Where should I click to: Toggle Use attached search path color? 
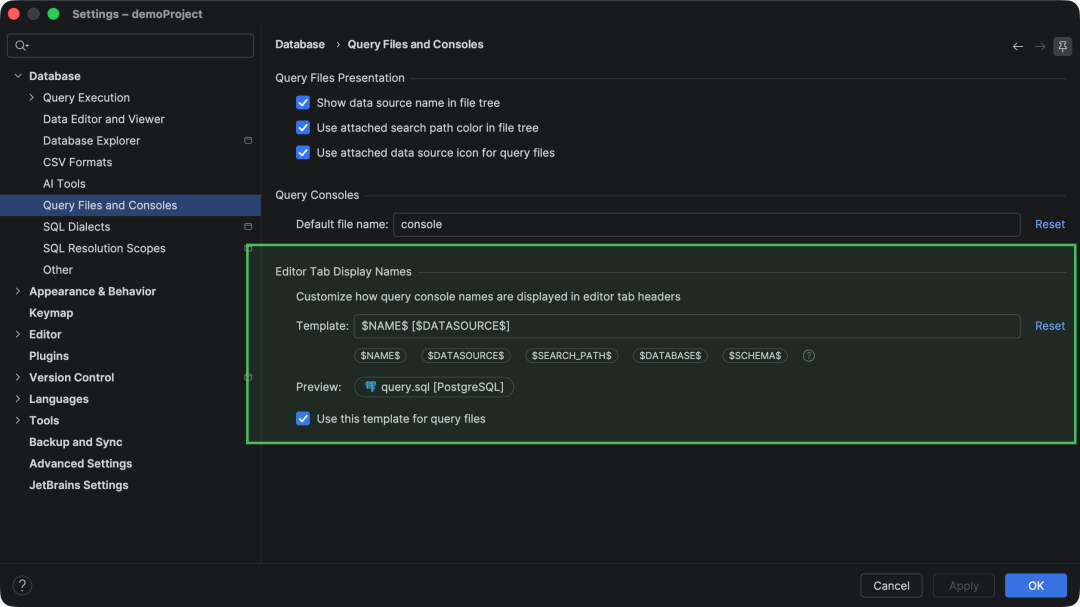coord(303,127)
